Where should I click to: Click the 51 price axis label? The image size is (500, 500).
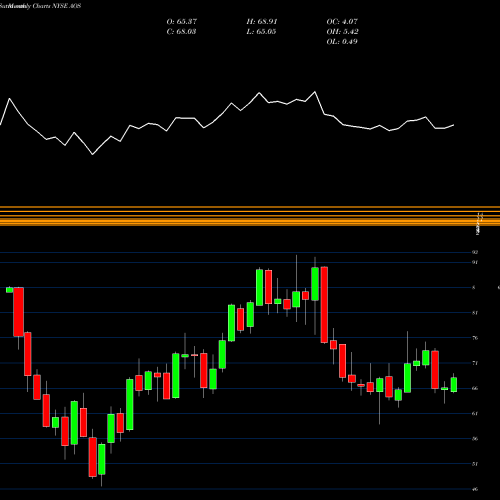tap(475, 464)
